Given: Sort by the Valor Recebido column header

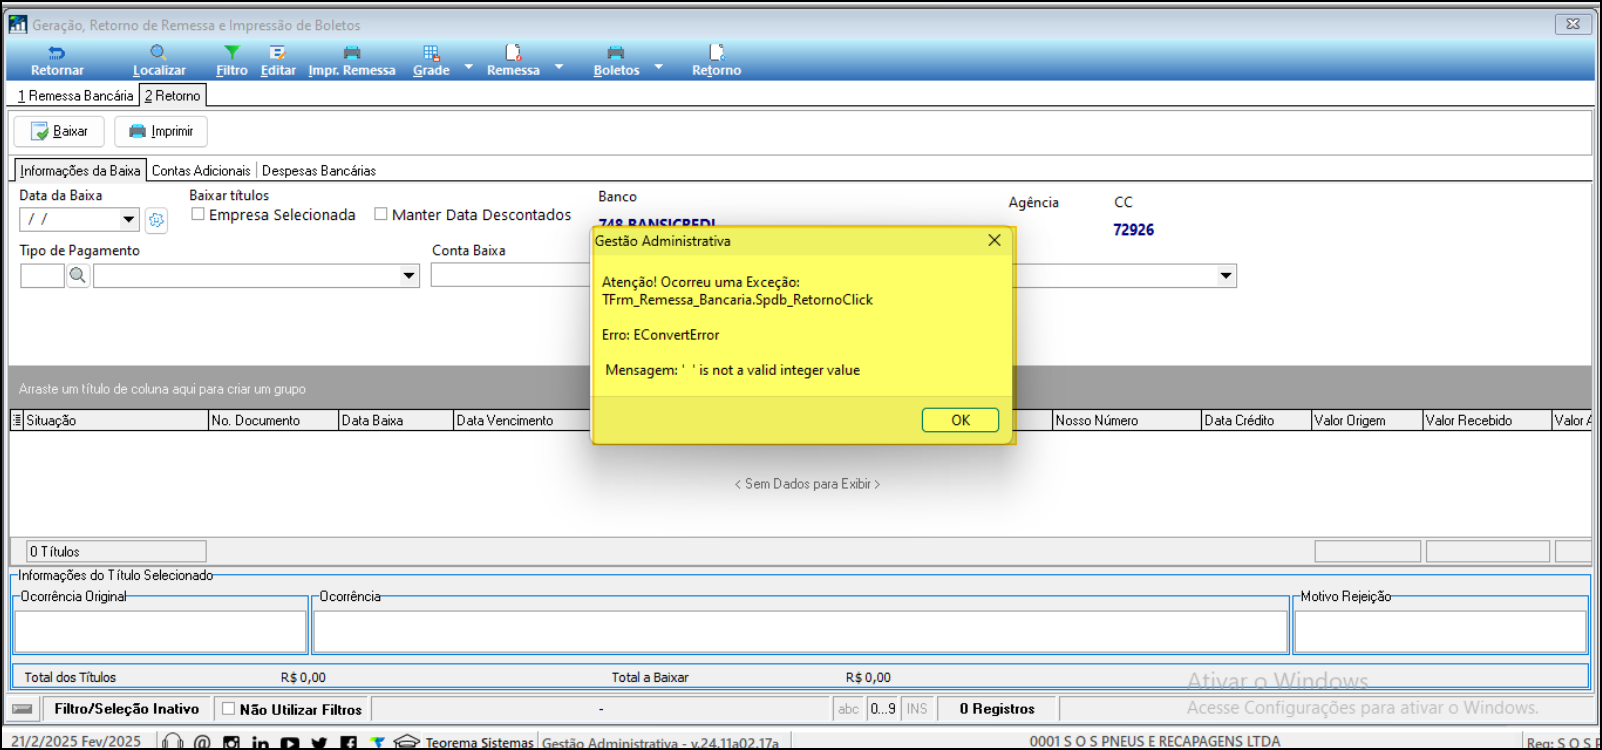Looking at the screenshot, I should pyautogui.click(x=1486, y=421).
